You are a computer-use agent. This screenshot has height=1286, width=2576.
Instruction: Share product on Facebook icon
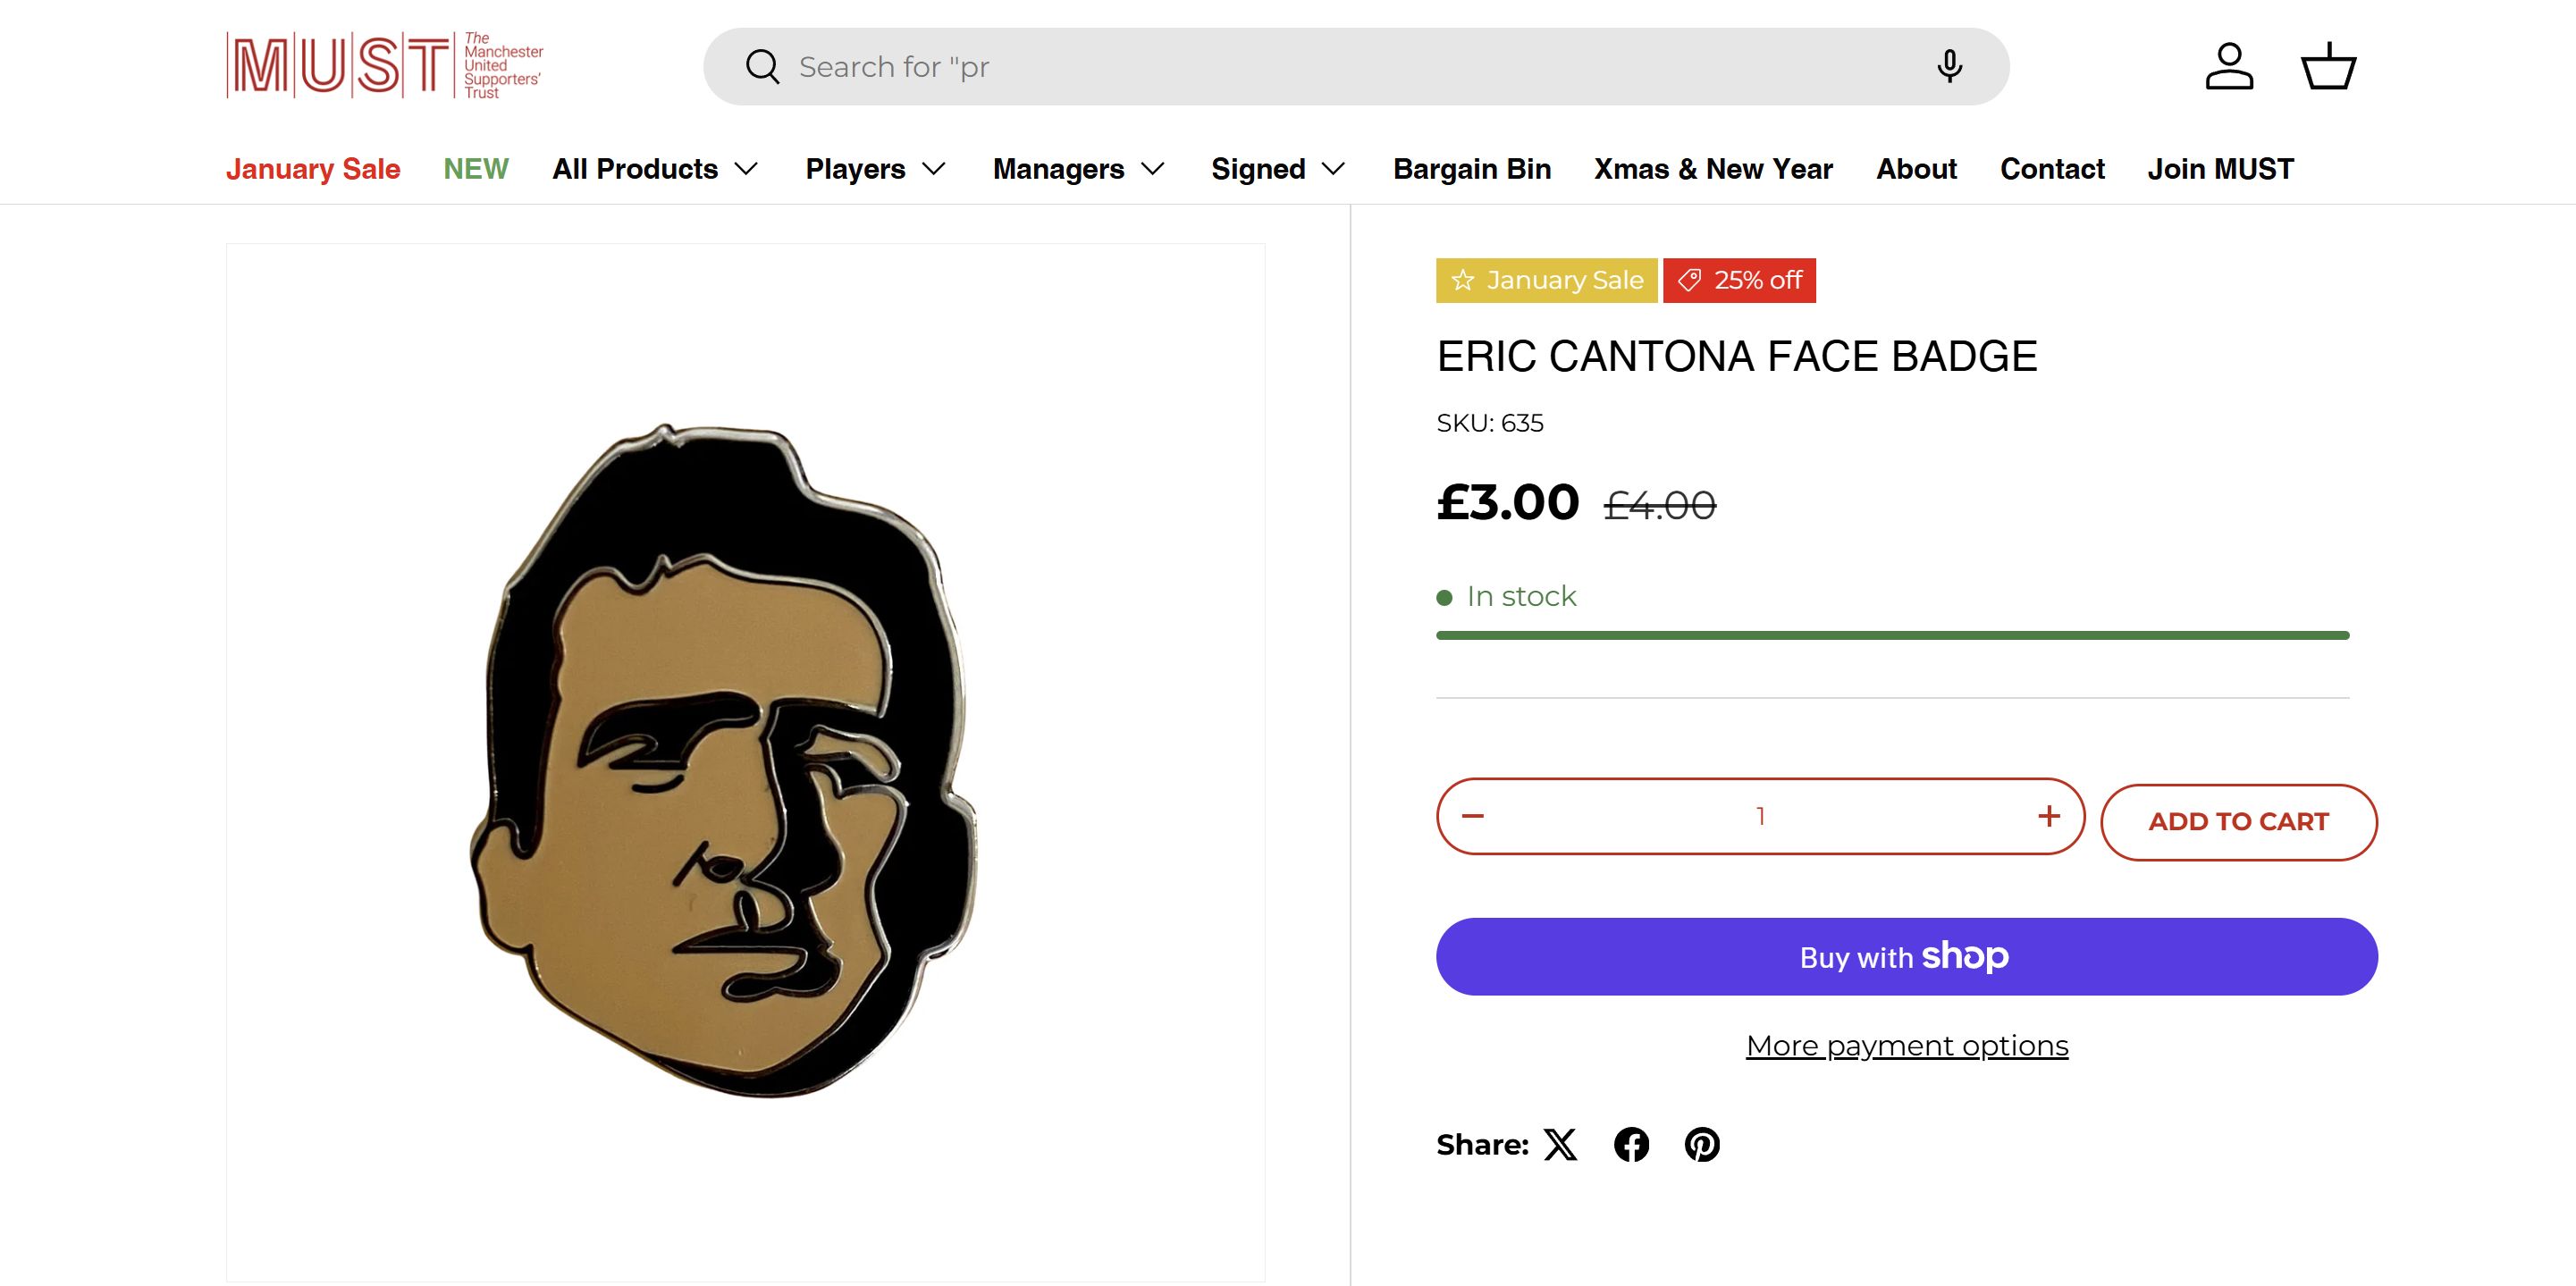(x=1631, y=1144)
